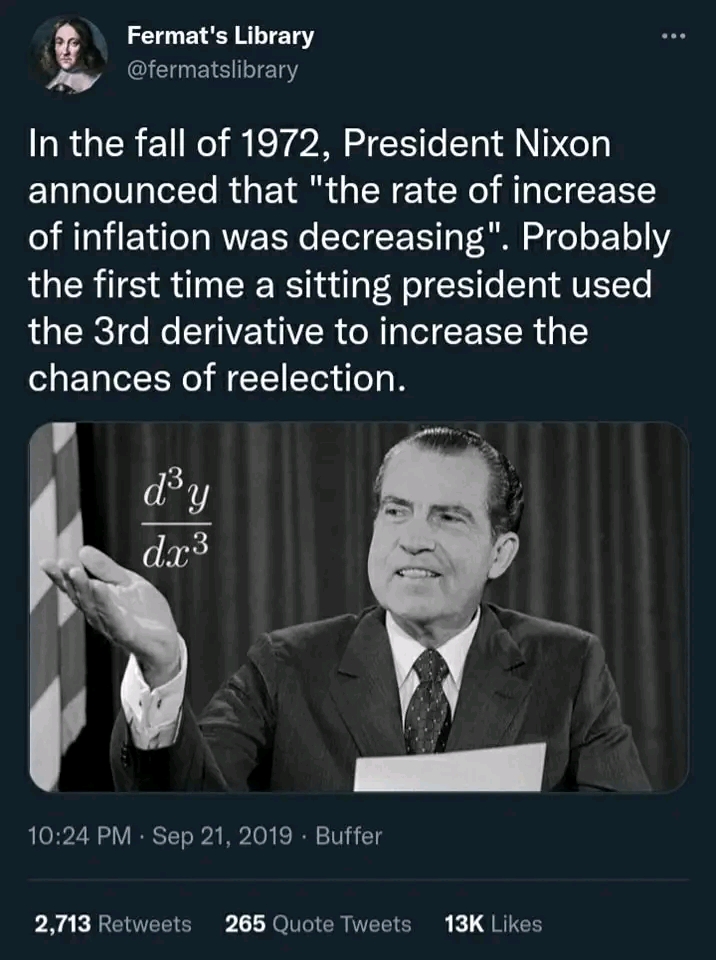Open the attached black-and-white photo

358,607
